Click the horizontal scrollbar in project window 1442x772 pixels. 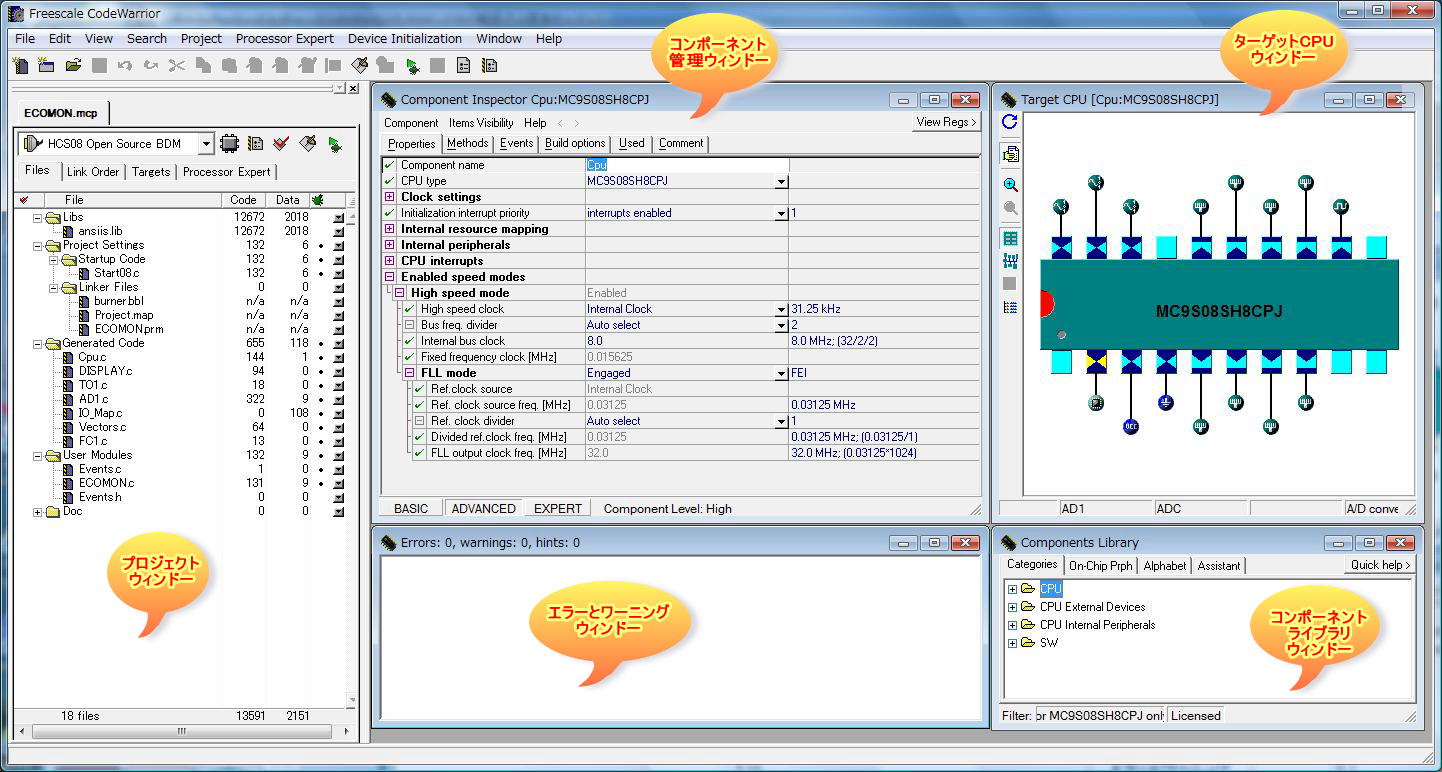click(182, 731)
